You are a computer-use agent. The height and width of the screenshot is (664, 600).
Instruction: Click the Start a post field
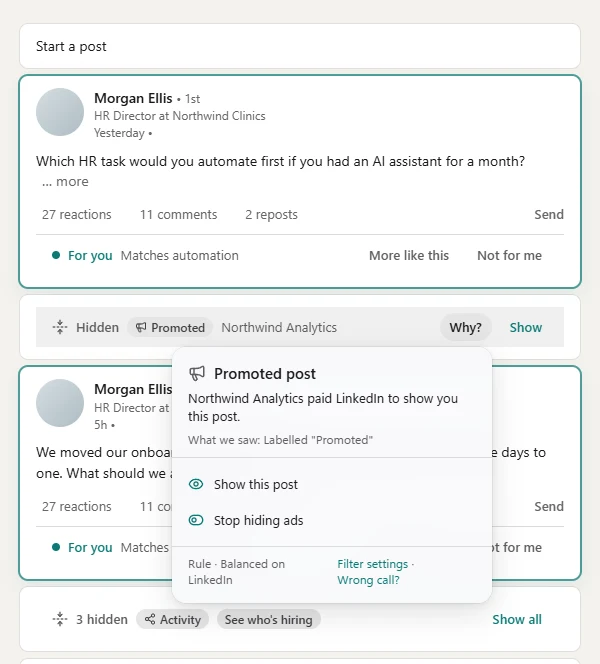tap(300, 46)
